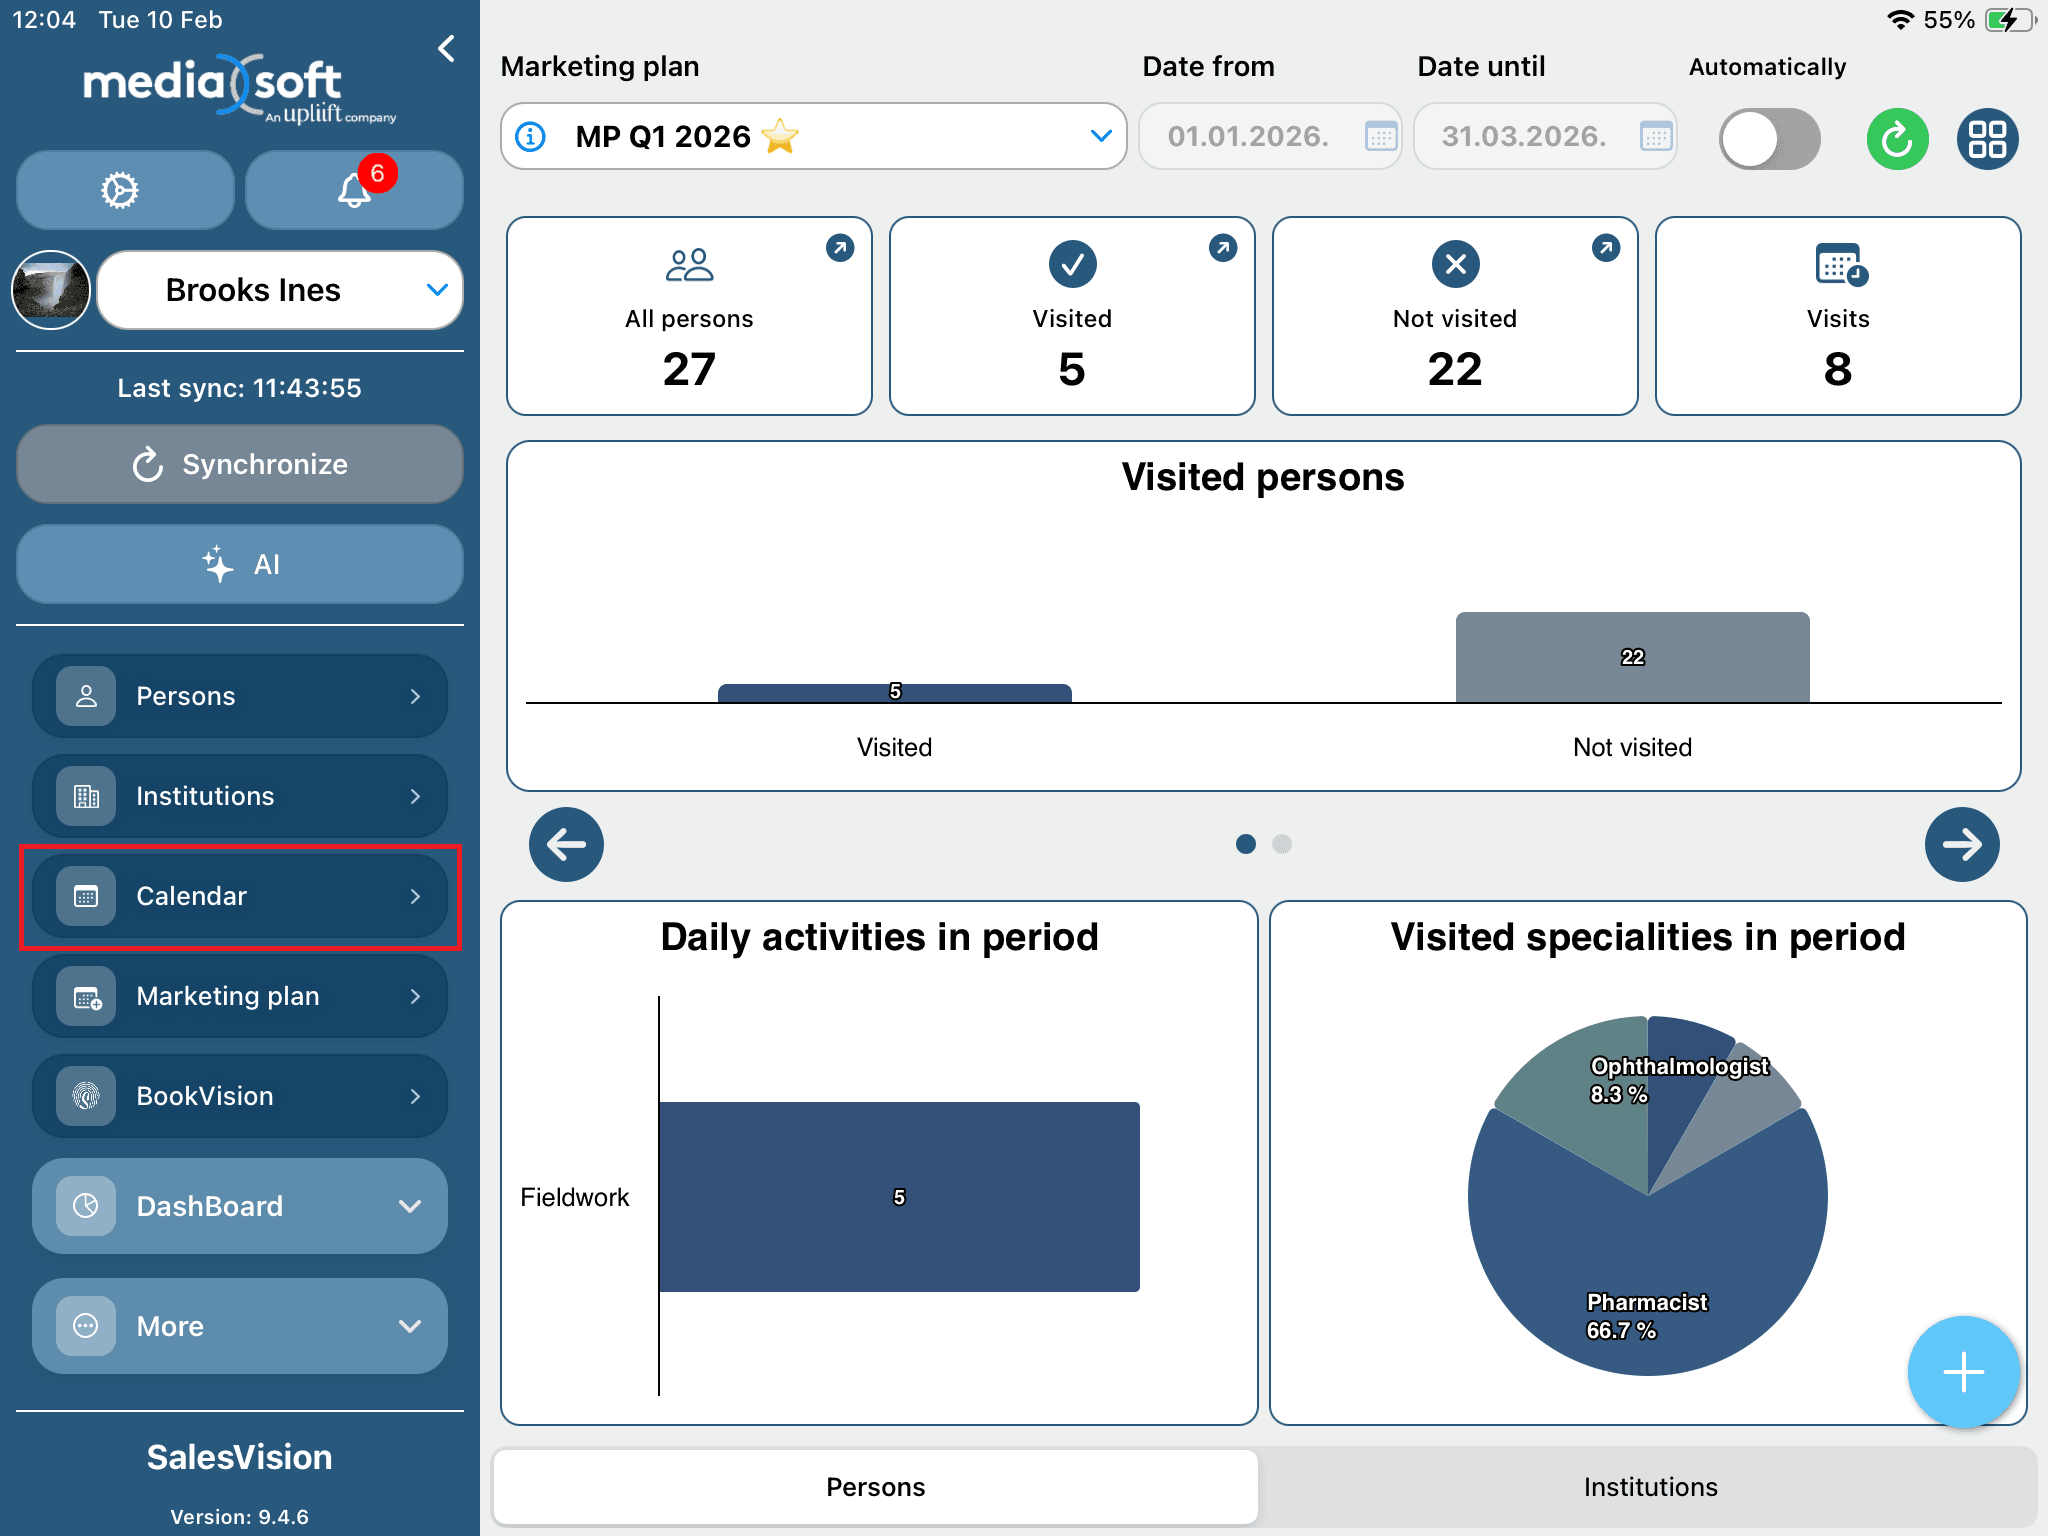
Task: Collapse the DashBoard menu section
Action: point(240,1206)
